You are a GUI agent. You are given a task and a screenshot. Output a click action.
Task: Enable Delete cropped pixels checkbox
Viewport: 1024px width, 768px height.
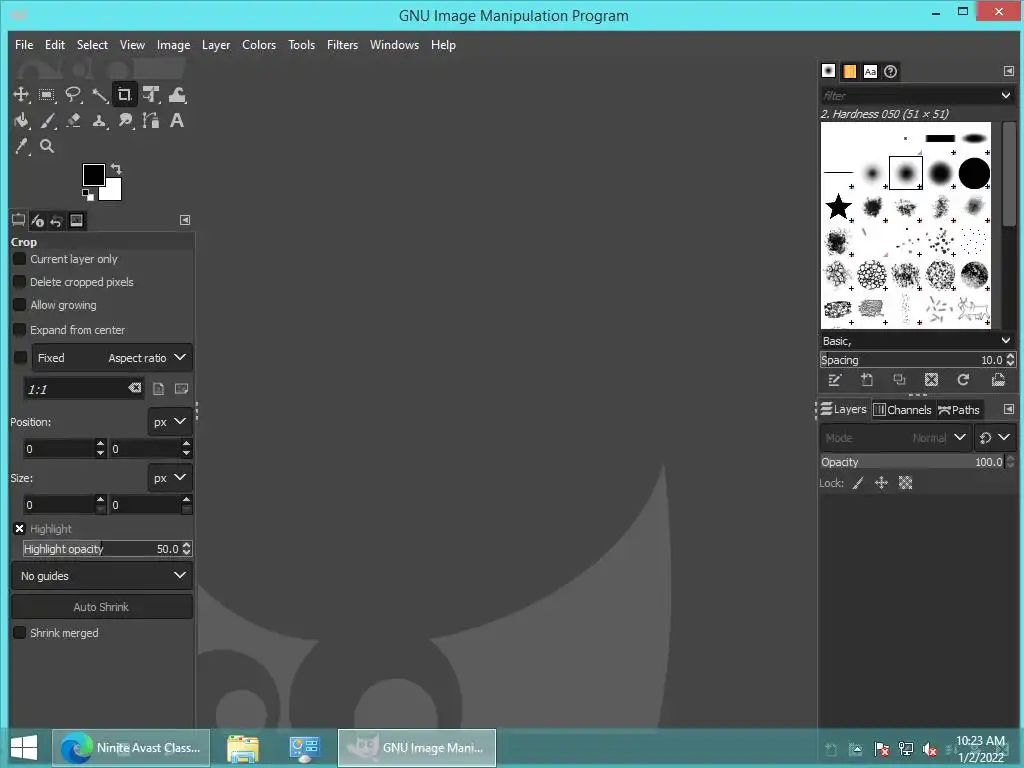pyautogui.click(x=20, y=282)
